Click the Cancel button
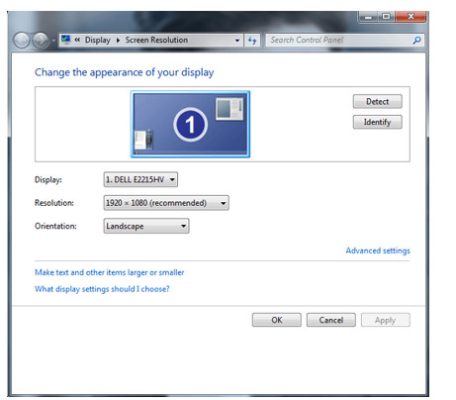This screenshot has width=456, height=400. click(x=331, y=320)
